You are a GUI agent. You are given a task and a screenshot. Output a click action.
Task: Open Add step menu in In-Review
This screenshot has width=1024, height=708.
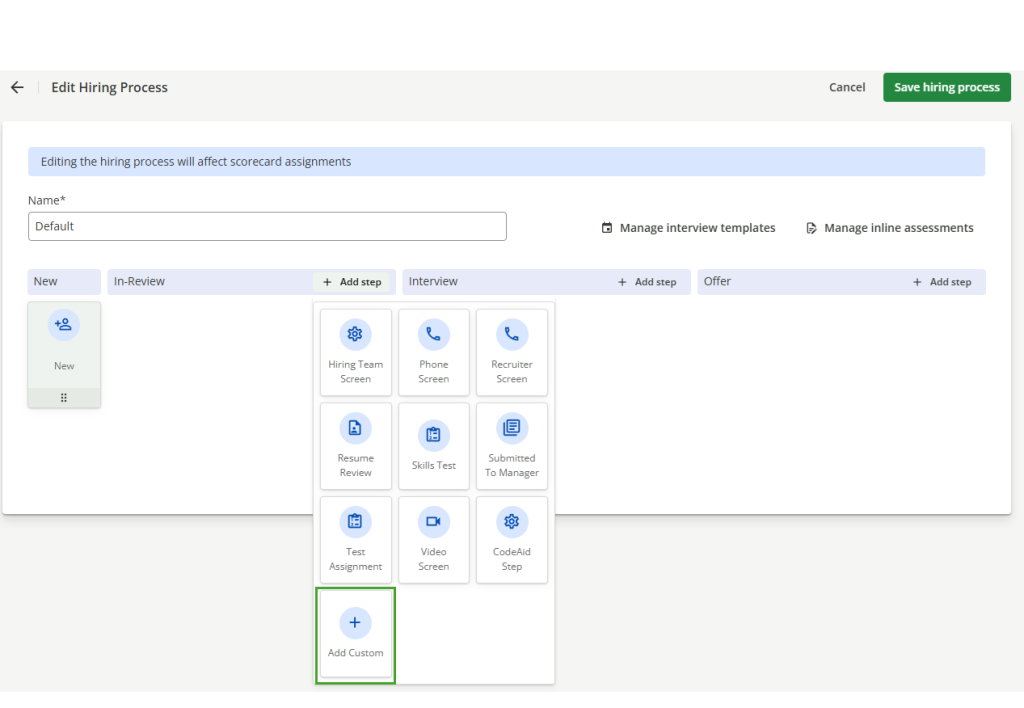(x=352, y=282)
